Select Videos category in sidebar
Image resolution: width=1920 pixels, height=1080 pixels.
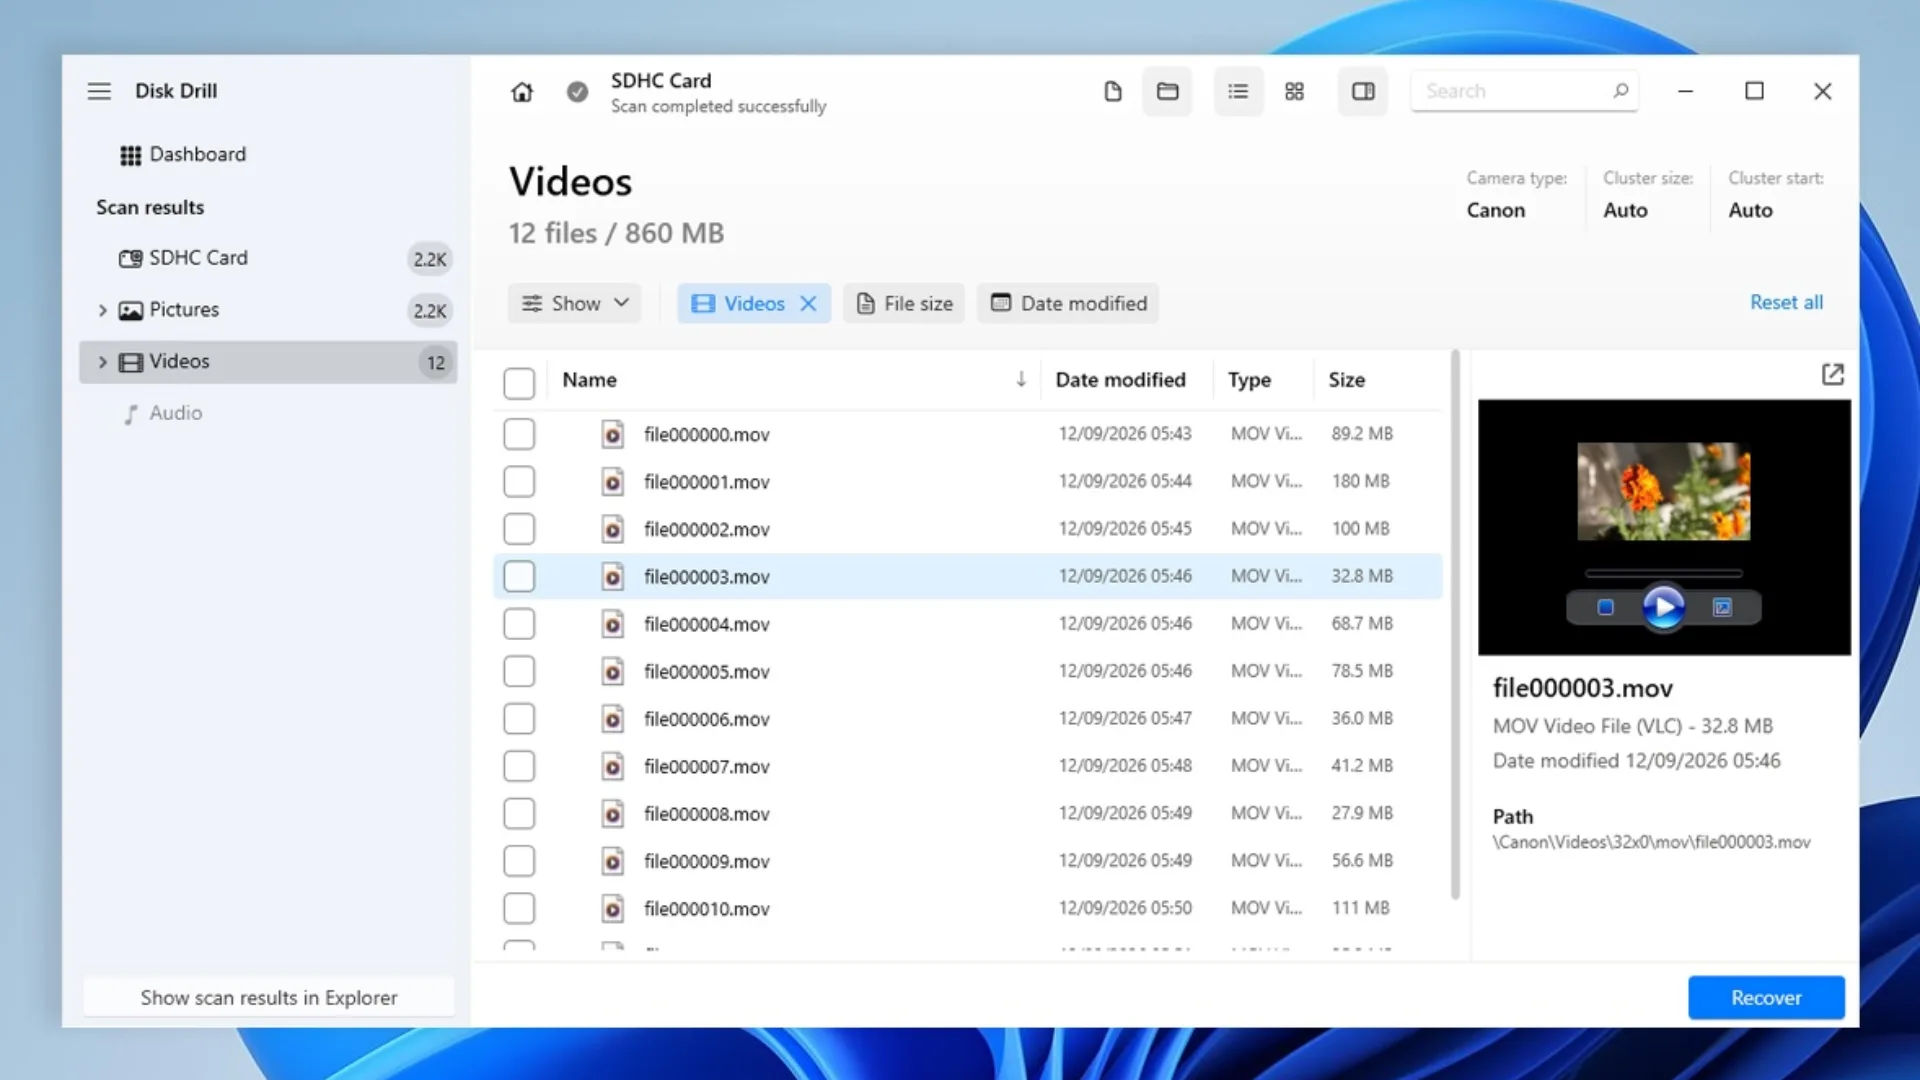pos(268,362)
